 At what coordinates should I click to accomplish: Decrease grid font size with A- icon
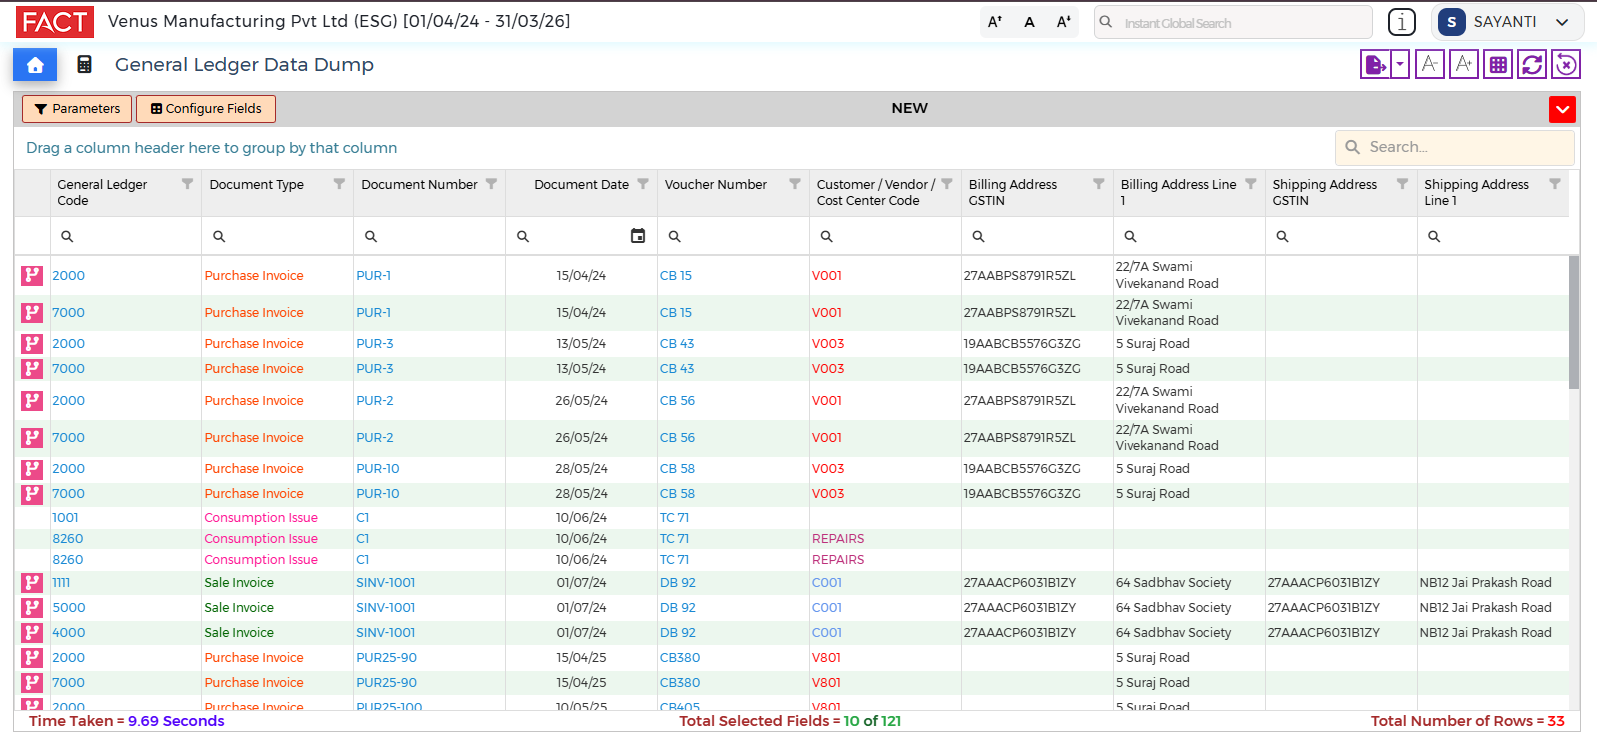pyautogui.click(x=1430, y=65)
